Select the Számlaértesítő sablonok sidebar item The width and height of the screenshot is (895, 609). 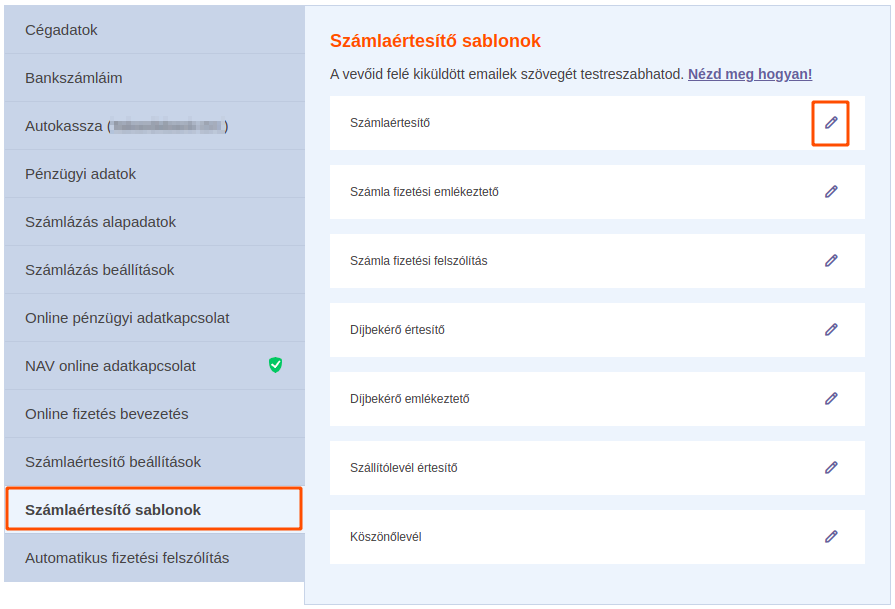point(113,510)
